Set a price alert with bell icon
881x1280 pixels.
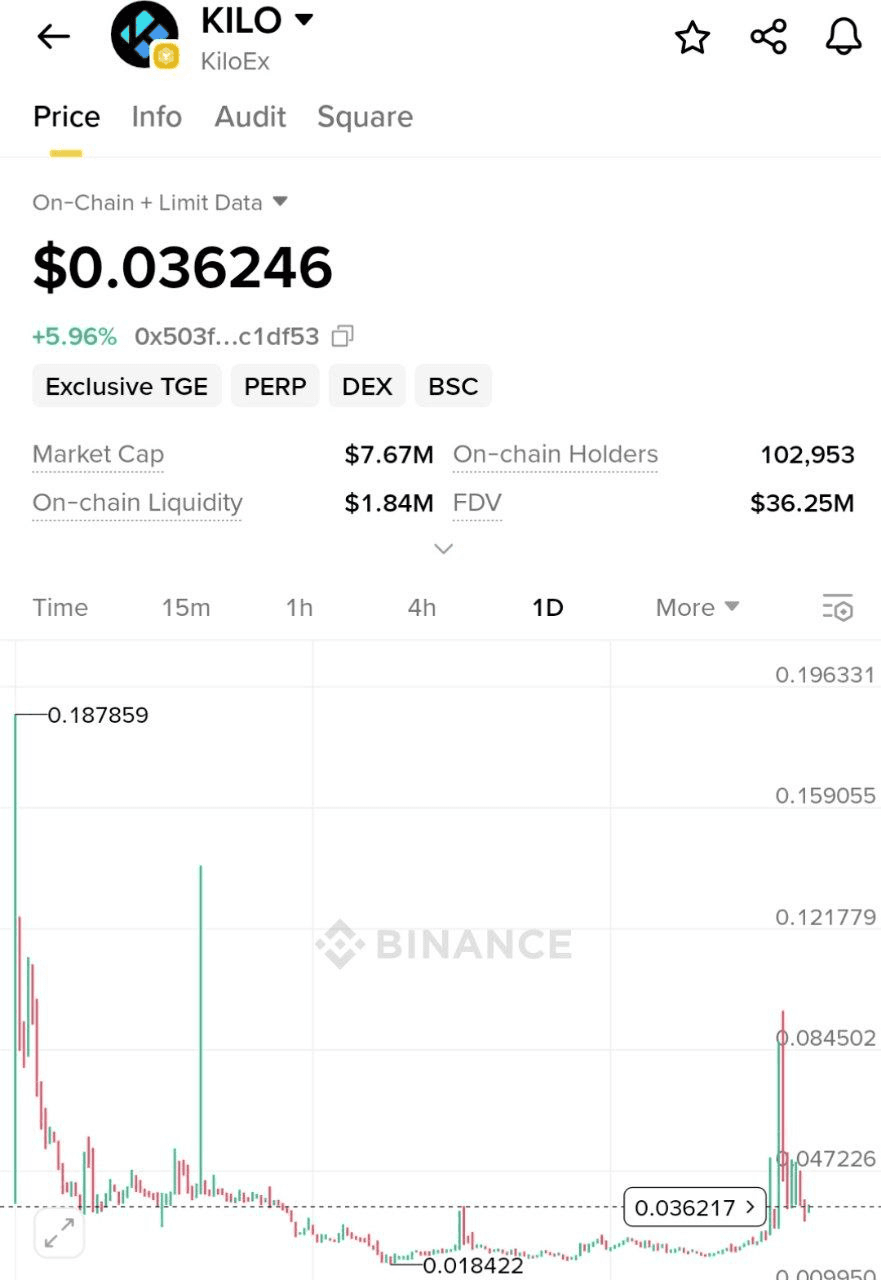[x=843, y=37]
